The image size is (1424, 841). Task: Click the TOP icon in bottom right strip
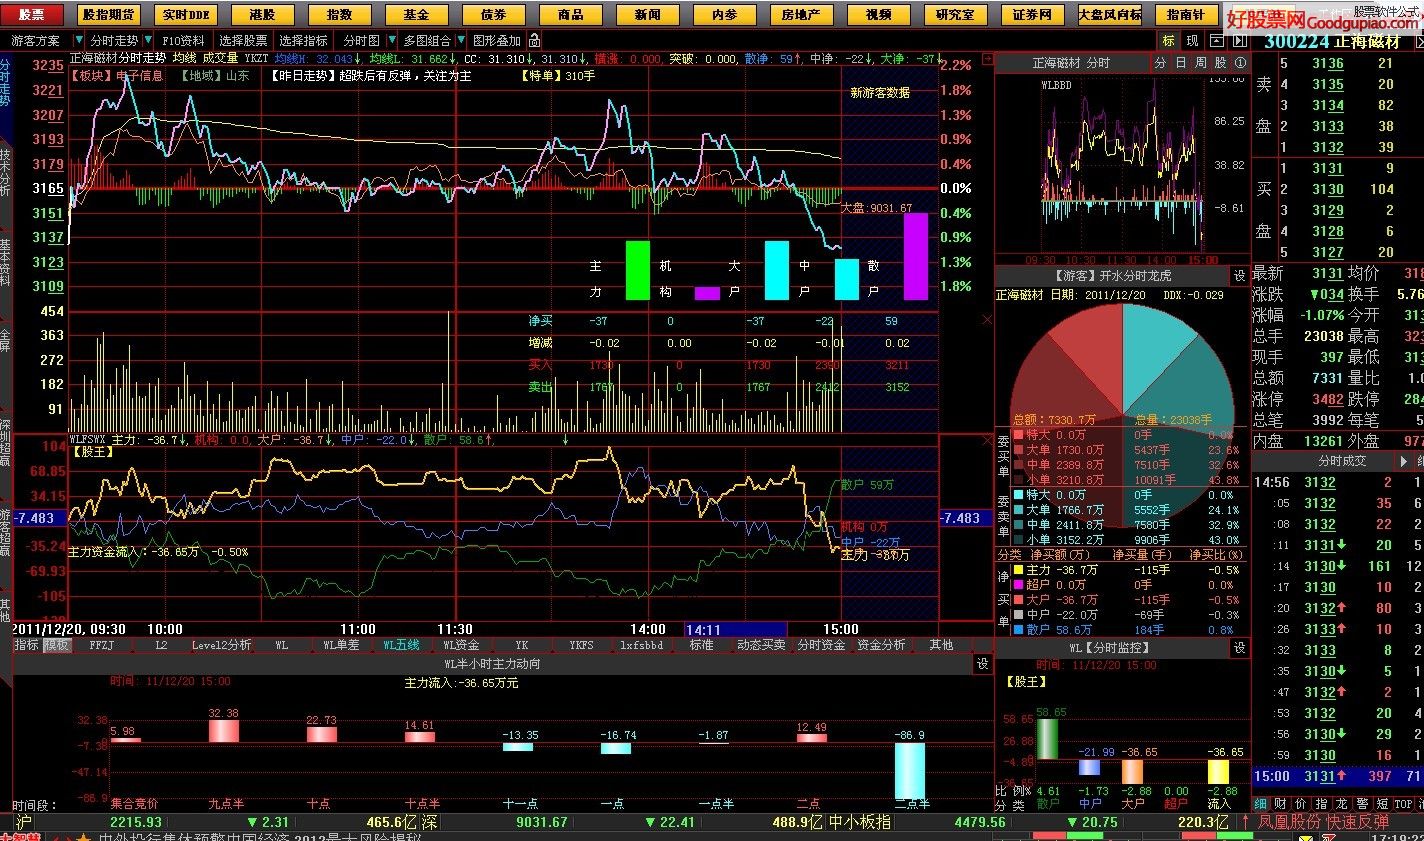click(x=1402, y=804)
